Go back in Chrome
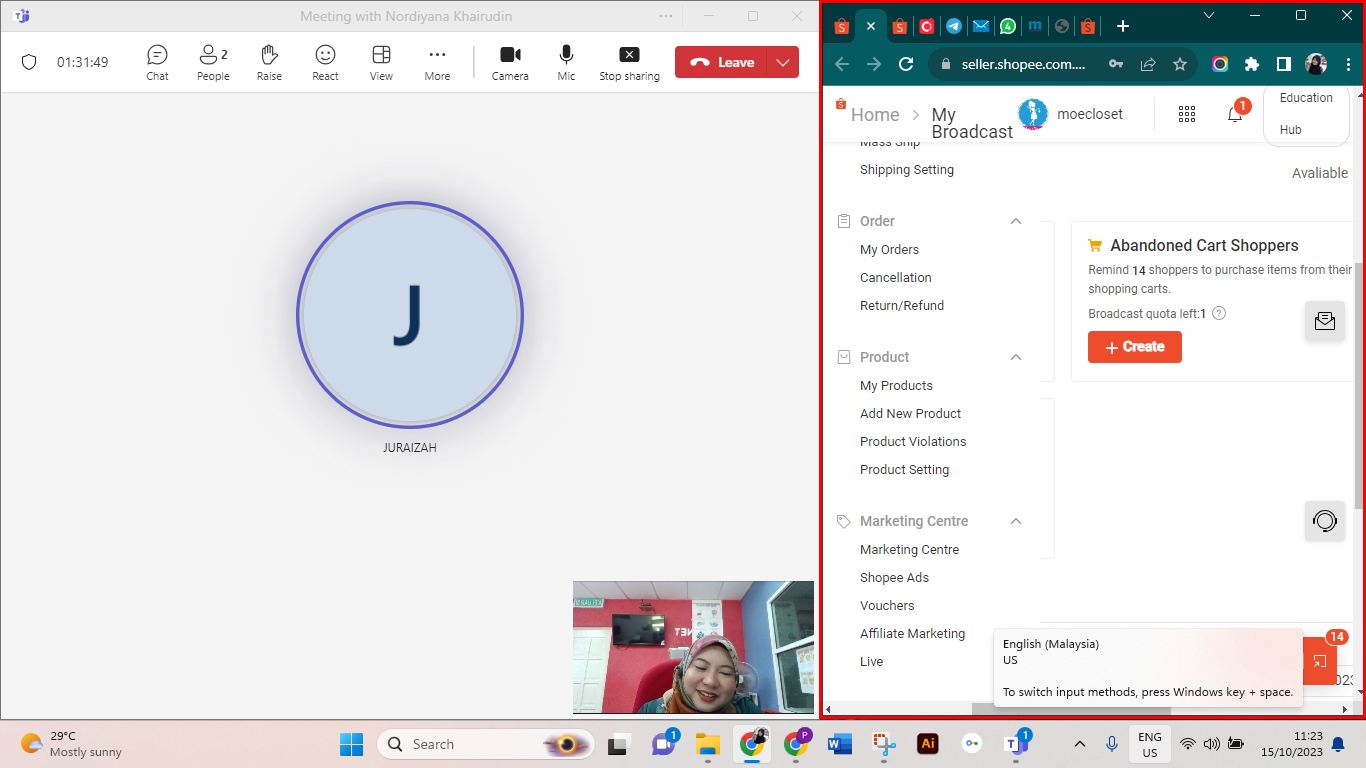The image size is (1366, 768). click(842, 64)
